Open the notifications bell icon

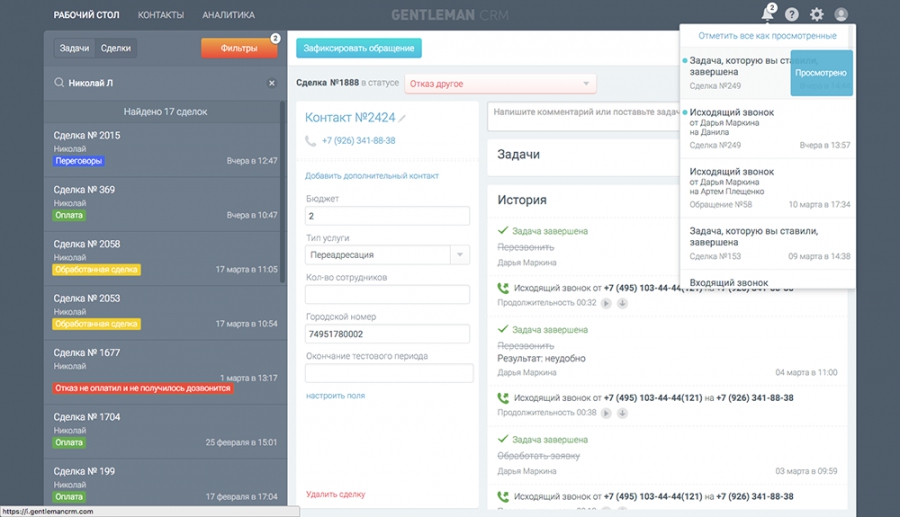(x=767, y=14)
